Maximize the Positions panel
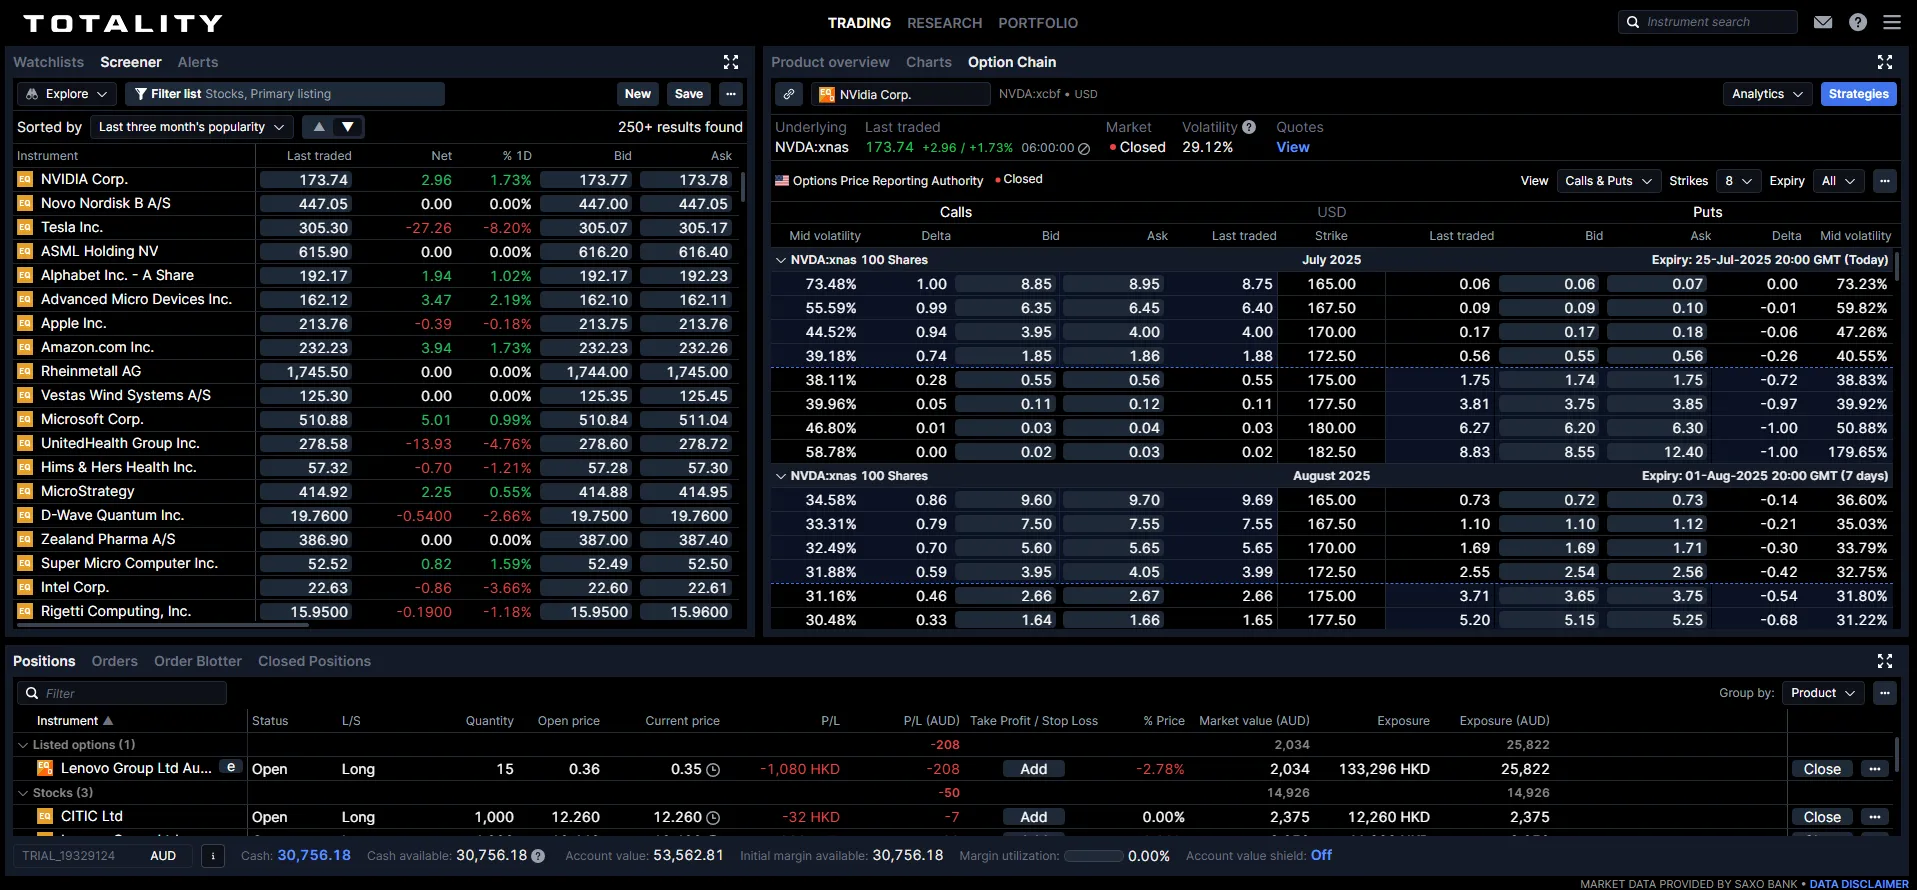Viewport: 1917px width, 890px height. point(1885,661)
